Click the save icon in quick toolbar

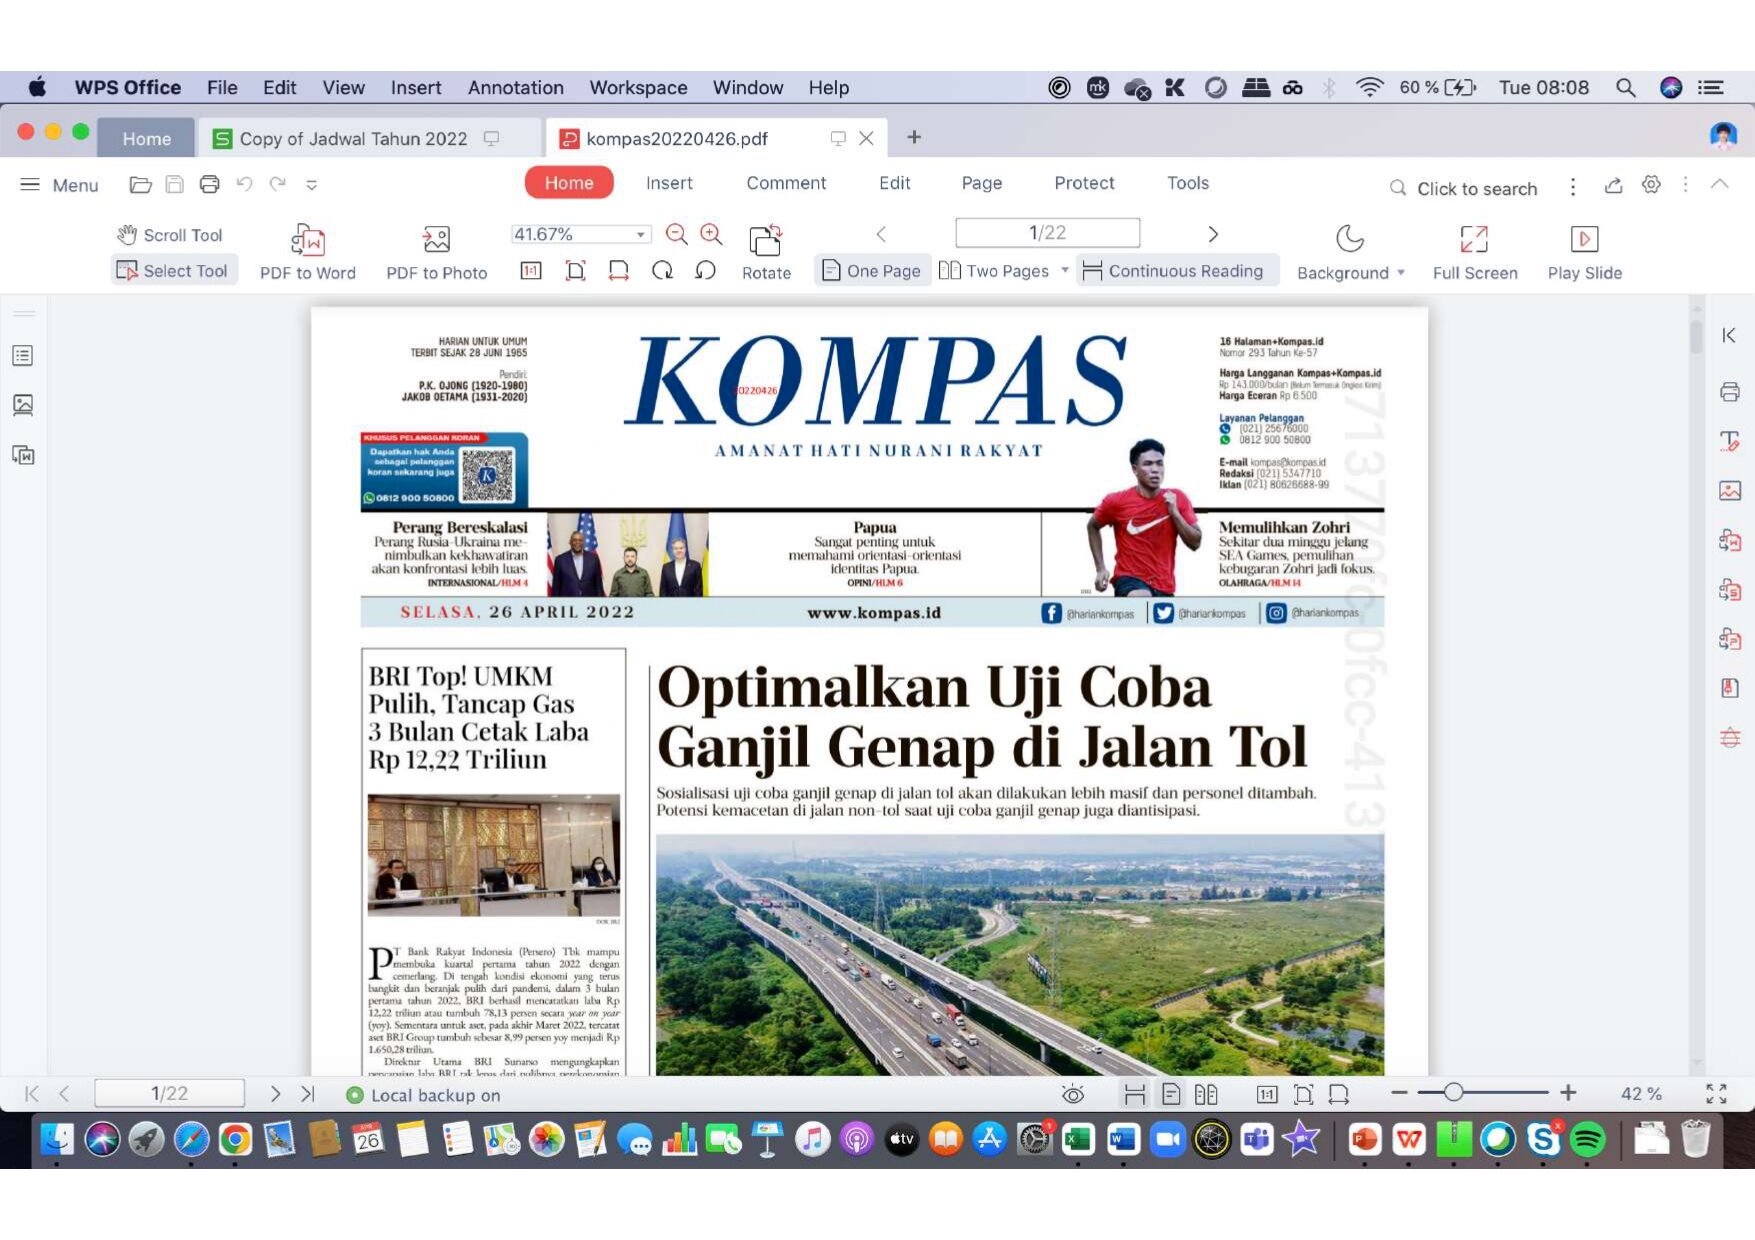click(x=175, y=184)
